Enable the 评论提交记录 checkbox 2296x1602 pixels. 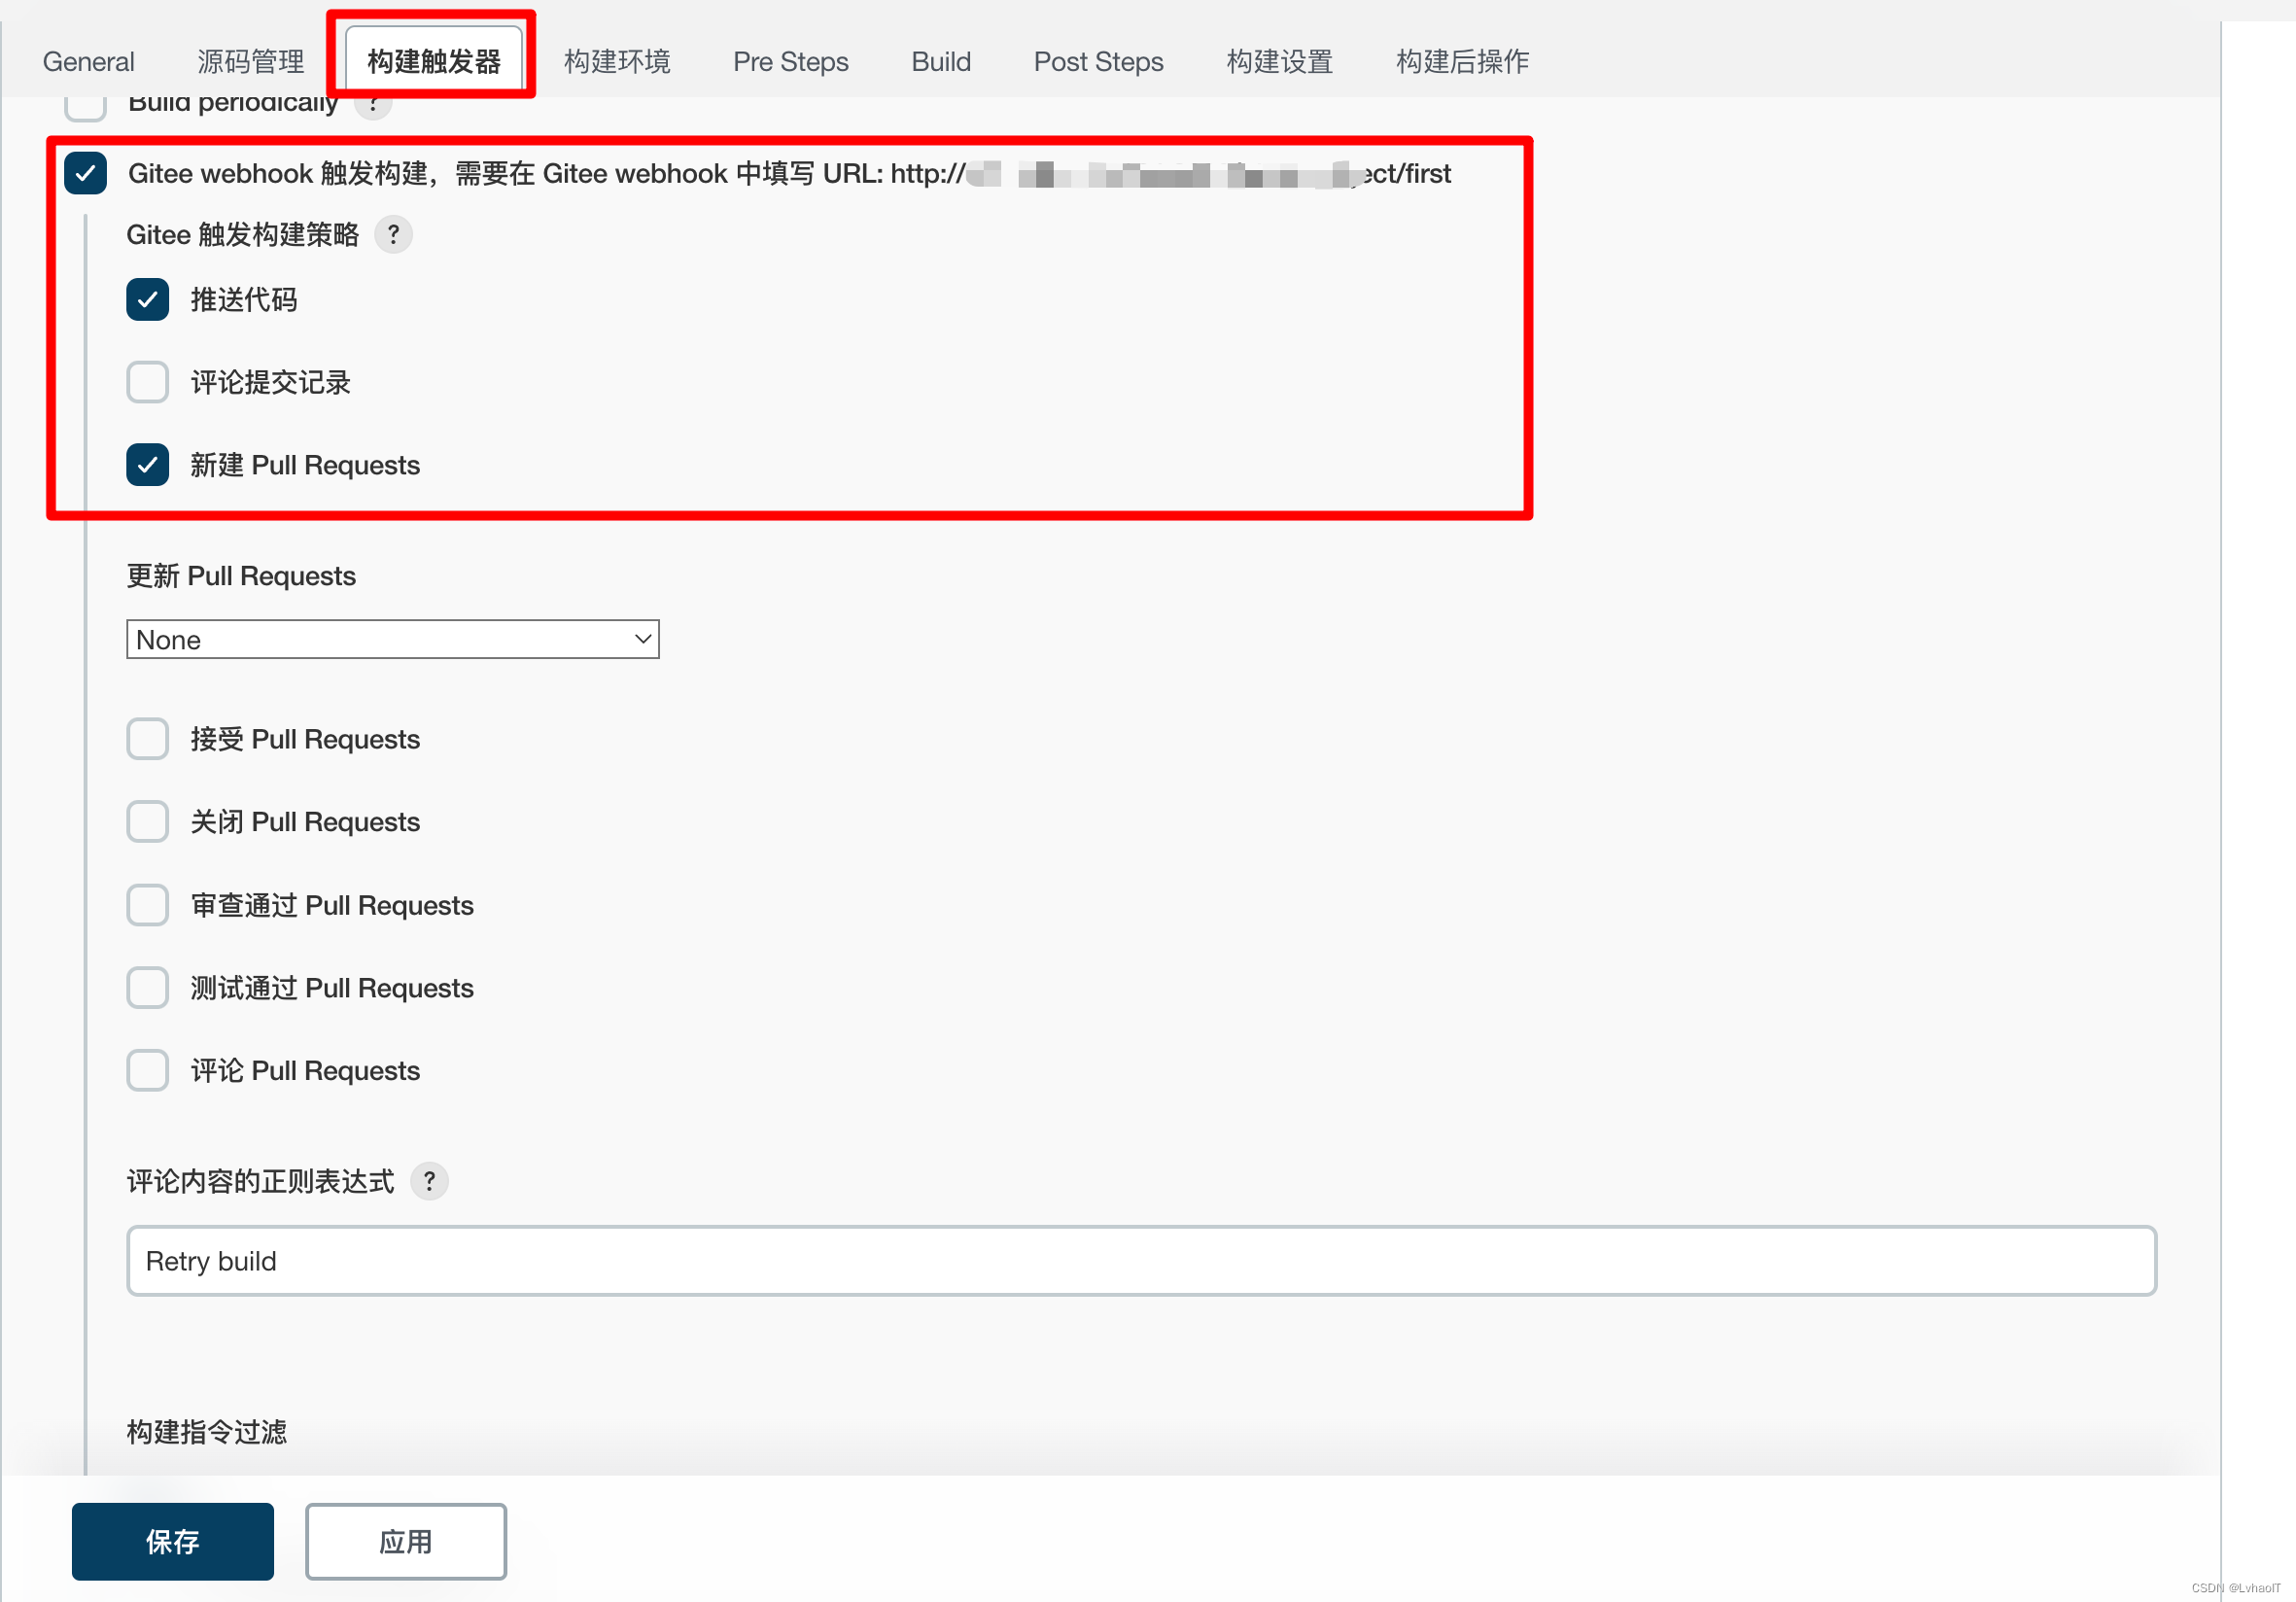click(147, 383)
